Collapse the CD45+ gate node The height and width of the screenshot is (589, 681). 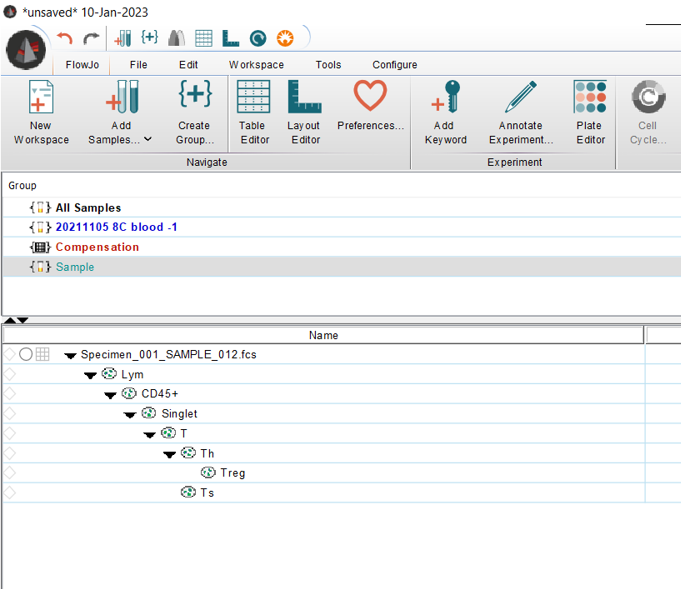pyautogui.click(x=110, y=394)
